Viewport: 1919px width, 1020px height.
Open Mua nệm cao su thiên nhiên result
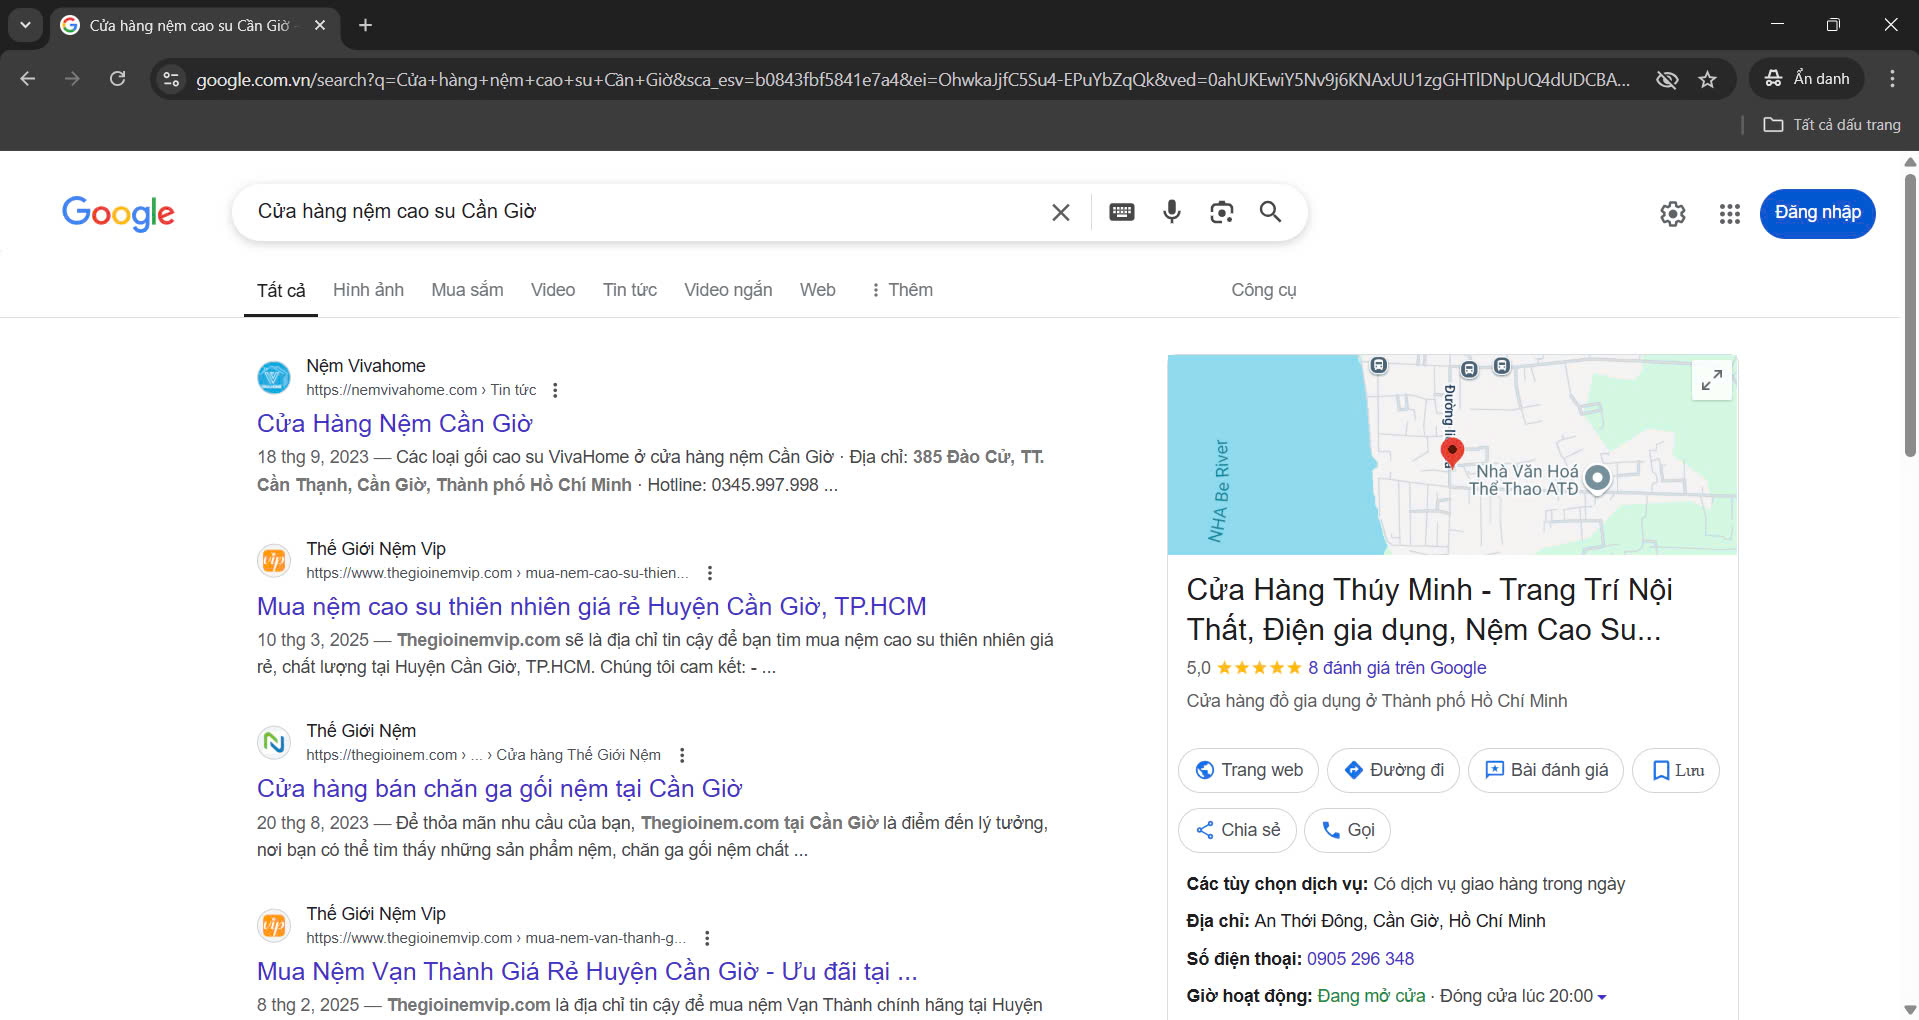click(x=592, y=607)
